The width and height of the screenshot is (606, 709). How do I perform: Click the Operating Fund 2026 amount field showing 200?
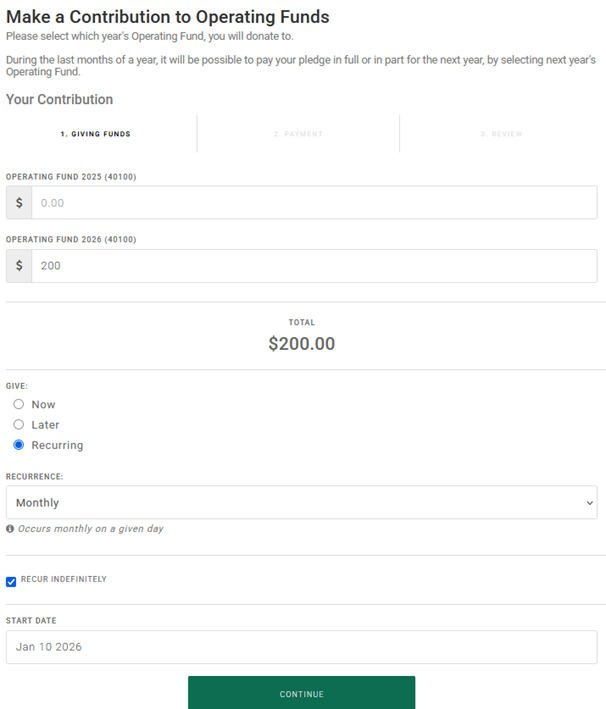tap(314, 266)
